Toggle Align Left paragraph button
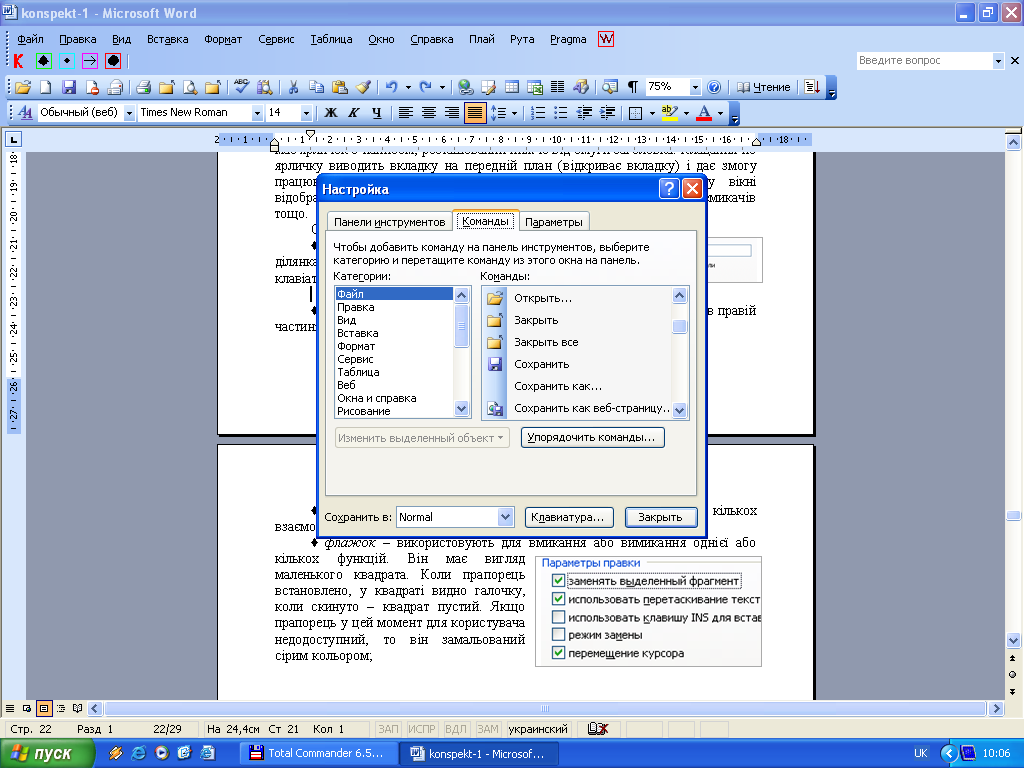The height and width of the screenshot is (768, 1024). [x=406, y=113]
